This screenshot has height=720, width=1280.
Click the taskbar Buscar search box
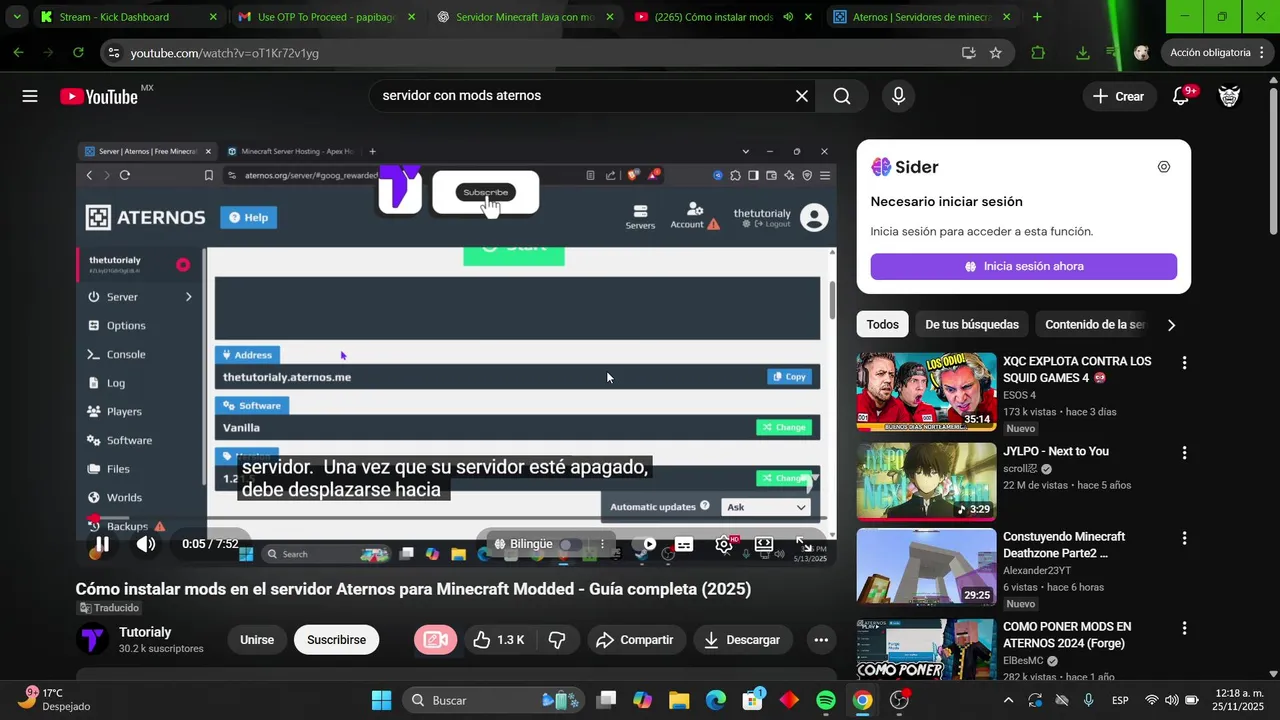(494, 700)
